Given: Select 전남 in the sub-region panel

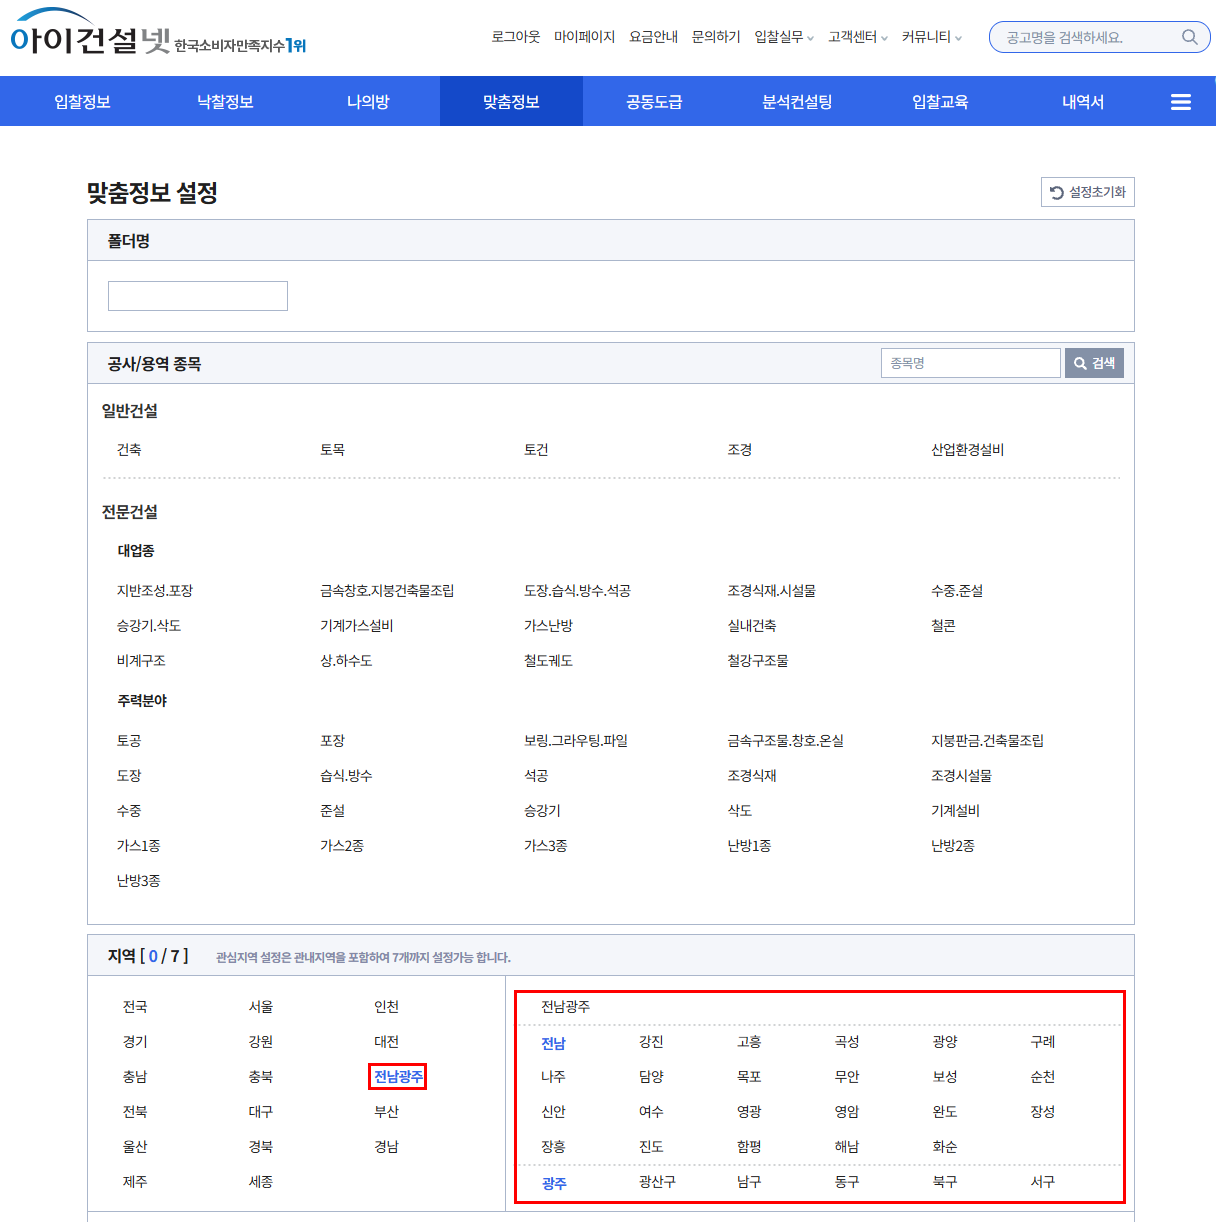Looking at the screenshot, I should tap(553, 1043).
